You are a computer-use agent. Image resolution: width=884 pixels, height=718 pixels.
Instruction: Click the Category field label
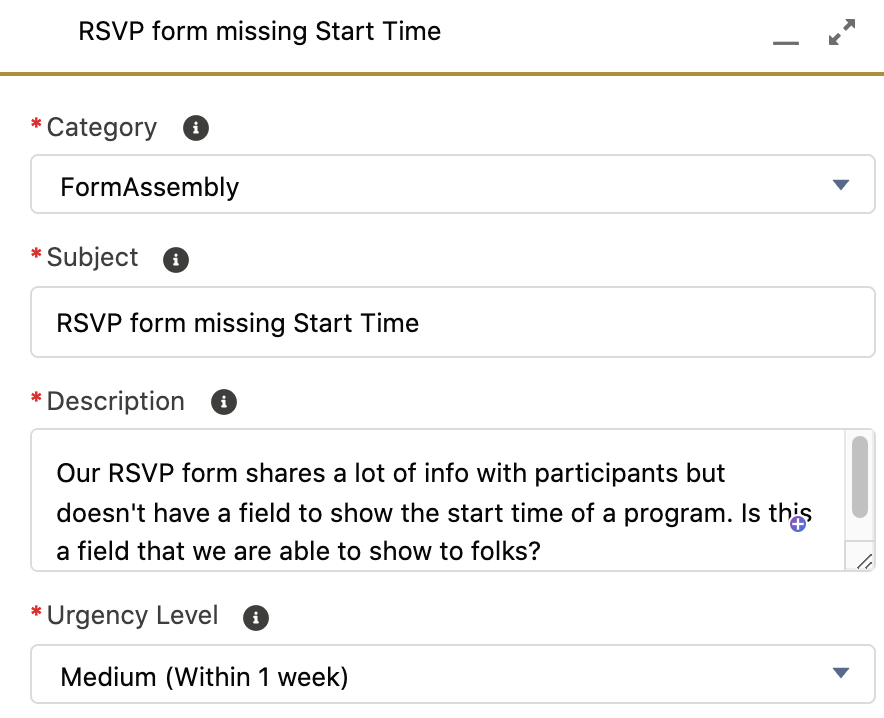(x=101, y=127)
